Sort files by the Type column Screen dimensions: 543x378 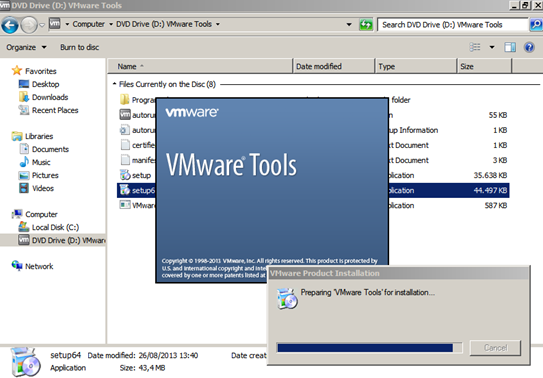416,66
